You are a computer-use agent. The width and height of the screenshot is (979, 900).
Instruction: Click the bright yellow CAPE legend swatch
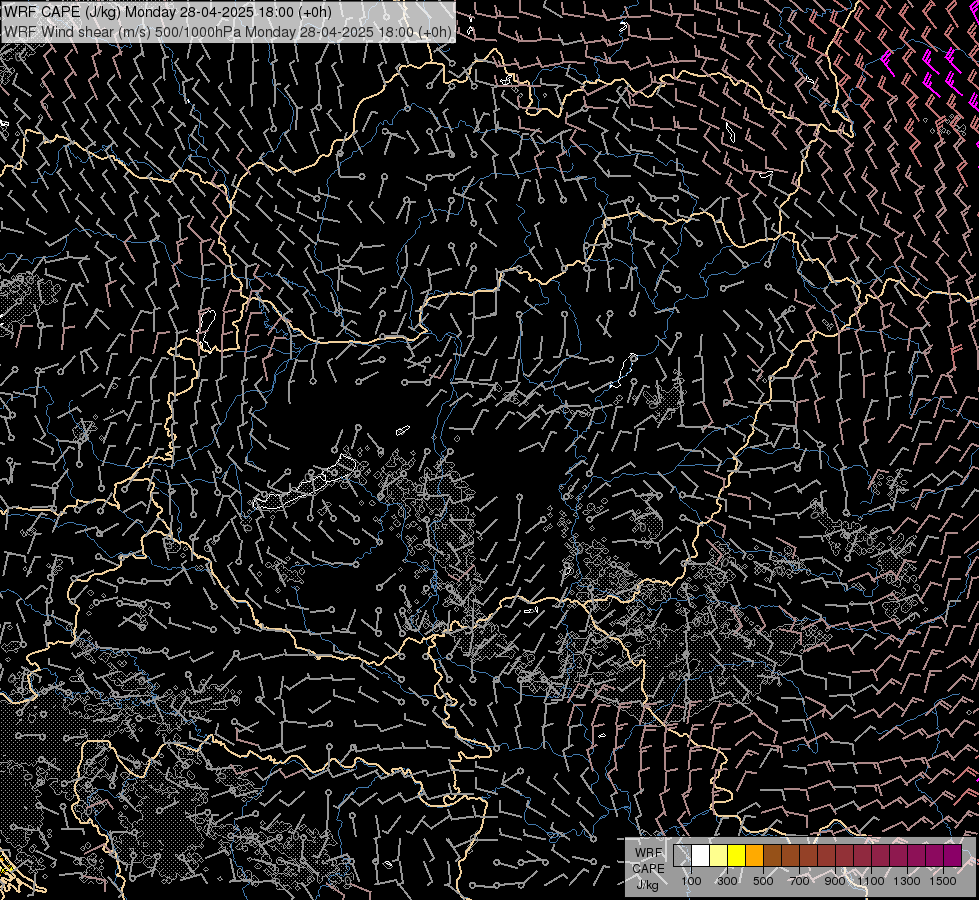tap(737, 856)
